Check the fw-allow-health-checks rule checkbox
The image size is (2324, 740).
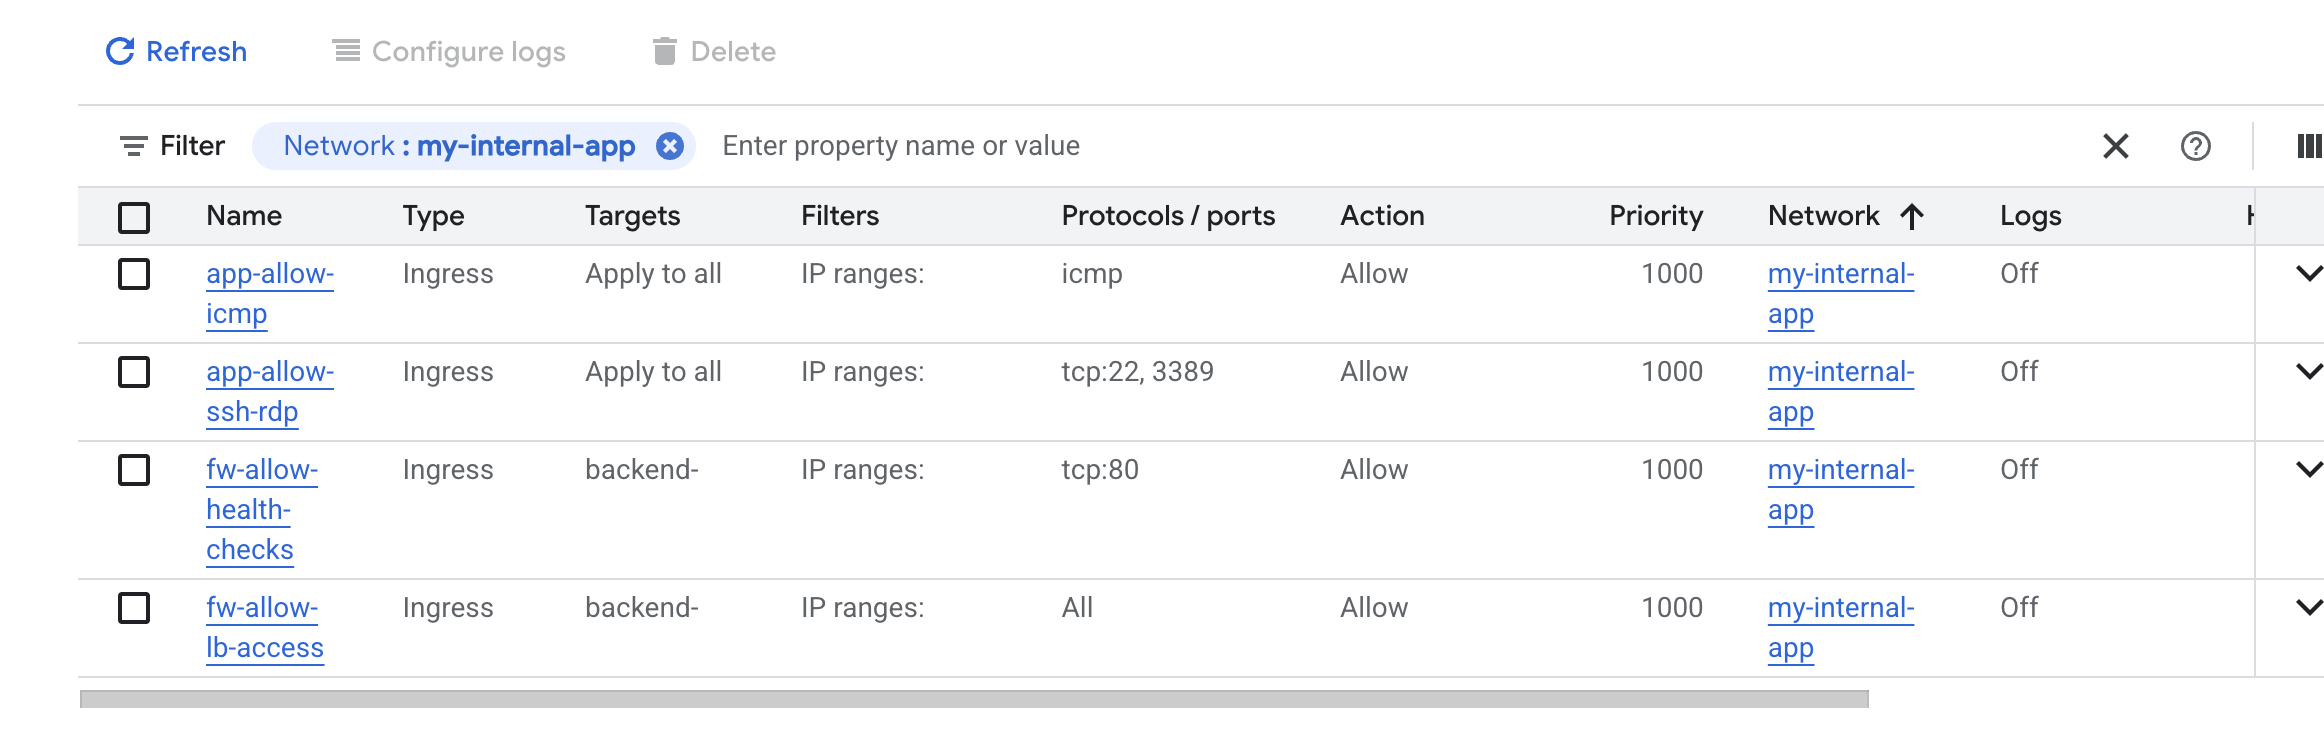click(x=134, y=470)
